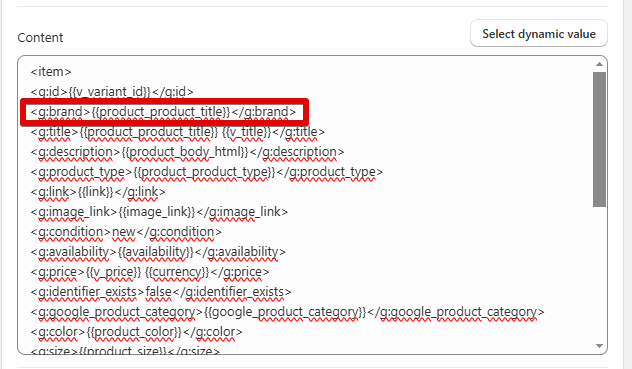This screenshot has height=369, width=632.
Task: Click the g:availability line
Action: click(158, 252)
